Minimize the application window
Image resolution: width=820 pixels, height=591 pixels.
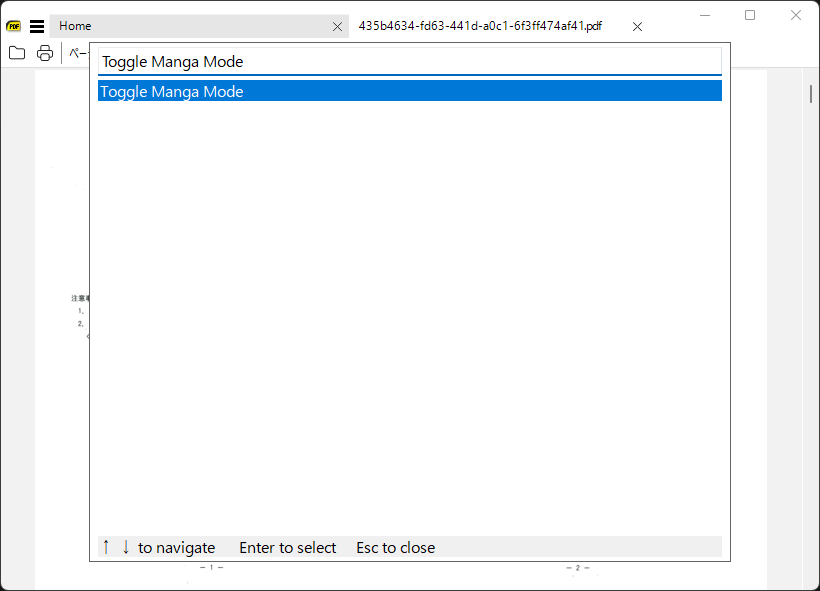pyautogui.click(x=705, y=15)
